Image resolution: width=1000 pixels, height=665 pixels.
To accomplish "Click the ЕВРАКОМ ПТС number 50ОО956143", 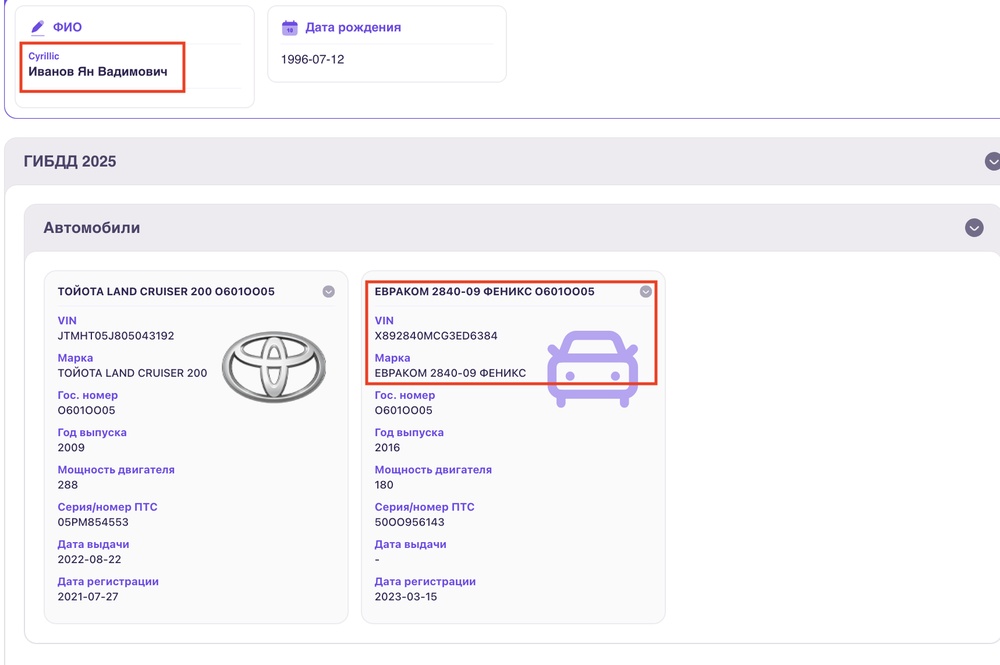I will coord(409,522).
